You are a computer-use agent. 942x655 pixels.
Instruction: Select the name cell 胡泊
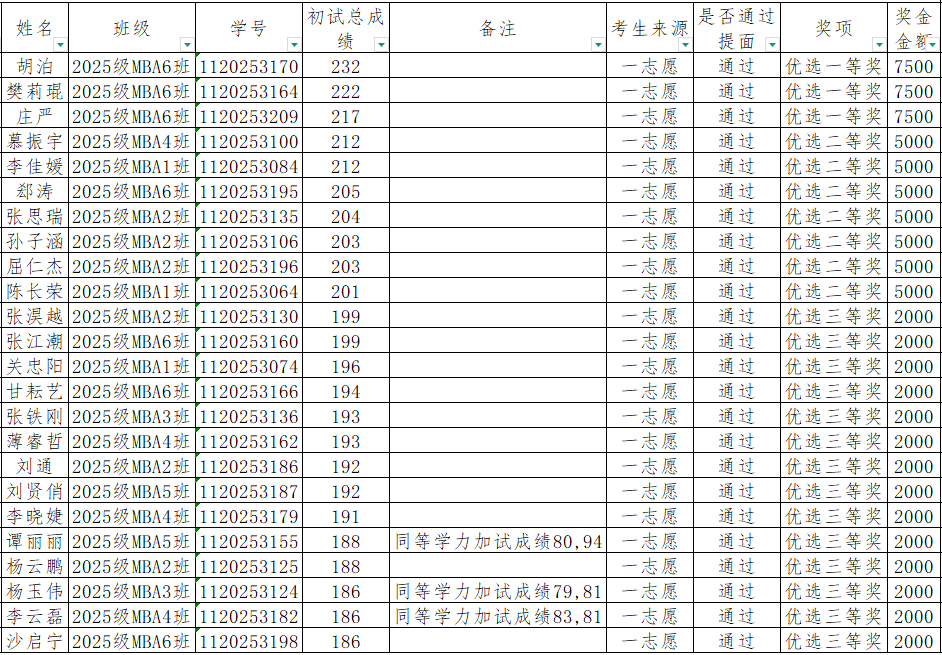coord(35,67)
